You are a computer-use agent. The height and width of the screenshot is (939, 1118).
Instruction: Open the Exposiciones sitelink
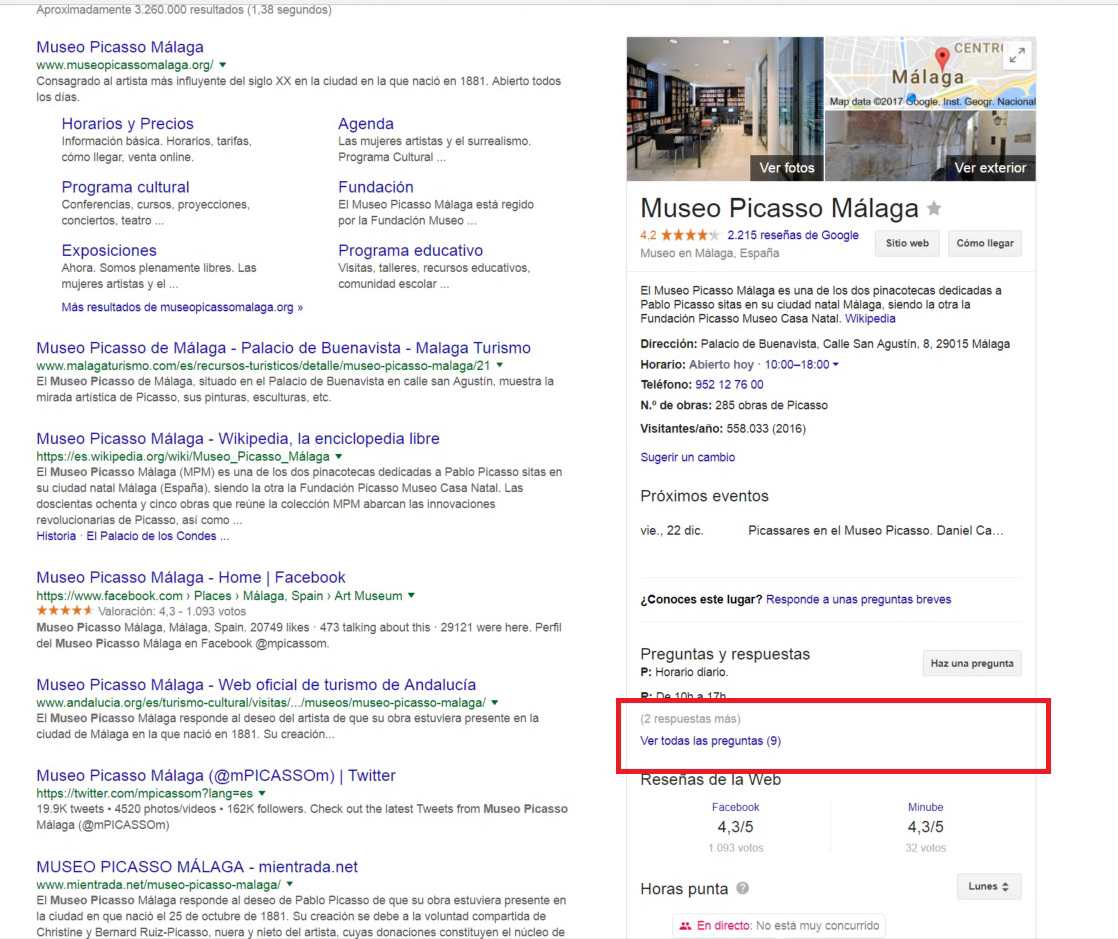coord(109,250)
